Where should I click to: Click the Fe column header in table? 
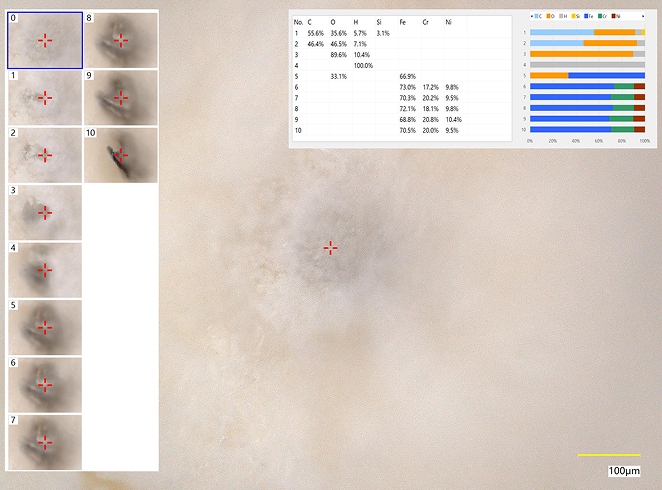[x=402, y=21]
